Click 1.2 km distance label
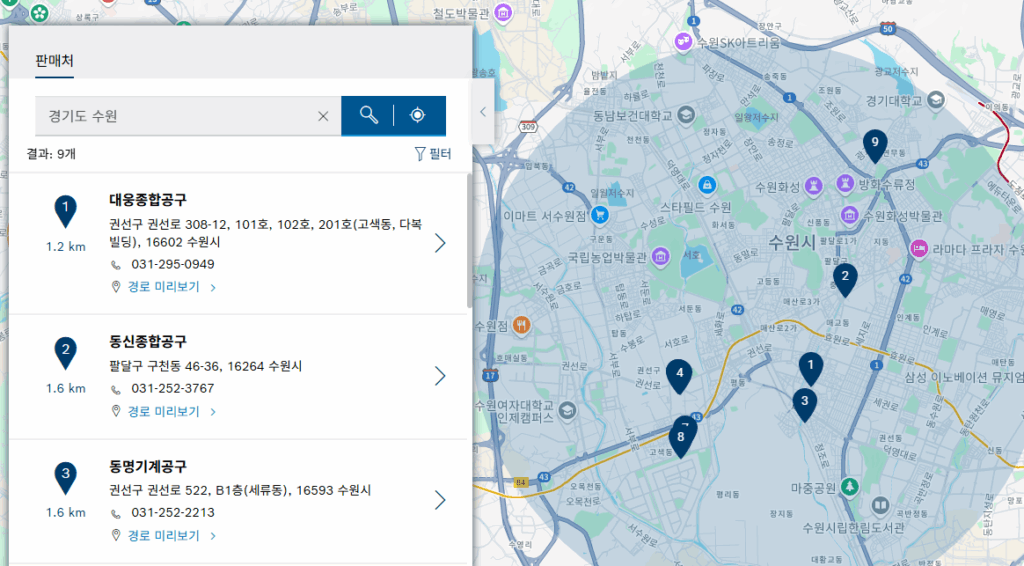 [x=65, y=247]
